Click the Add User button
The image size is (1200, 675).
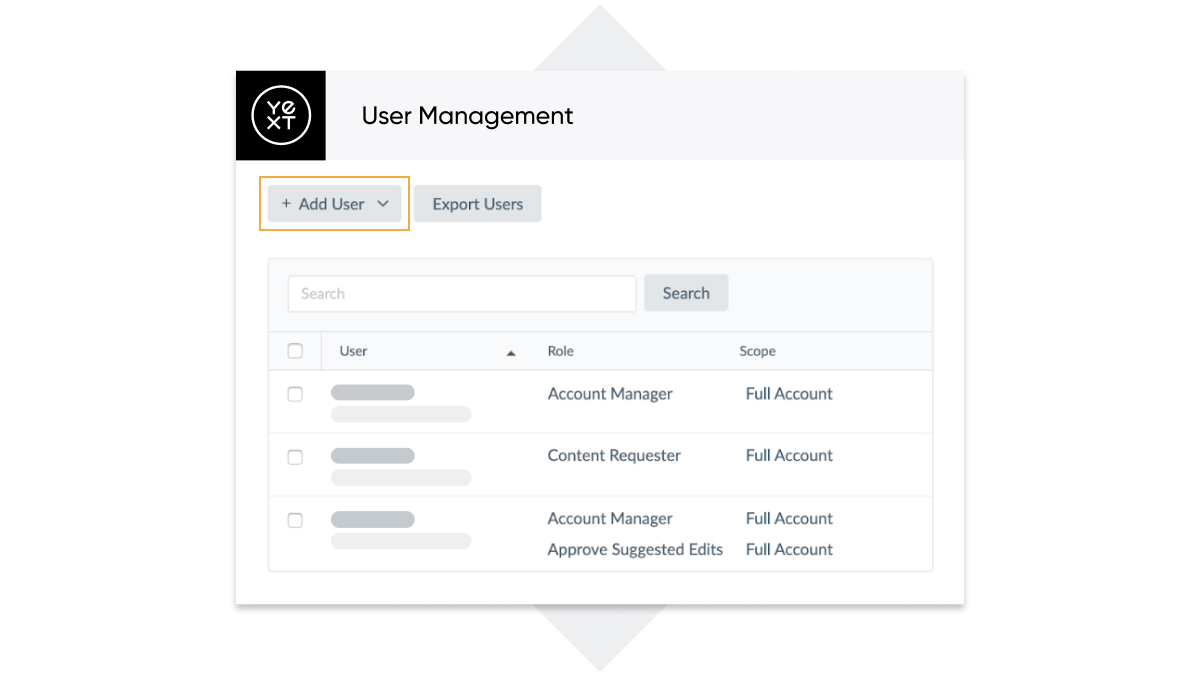[334, 204]
